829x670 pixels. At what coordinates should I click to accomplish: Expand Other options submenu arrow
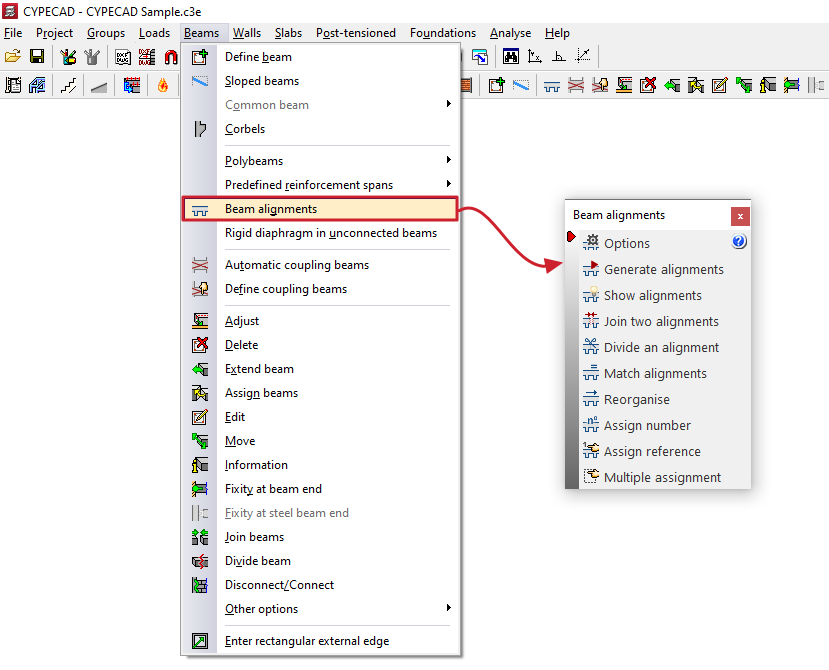pyautogui.click(x=448, y=608)
